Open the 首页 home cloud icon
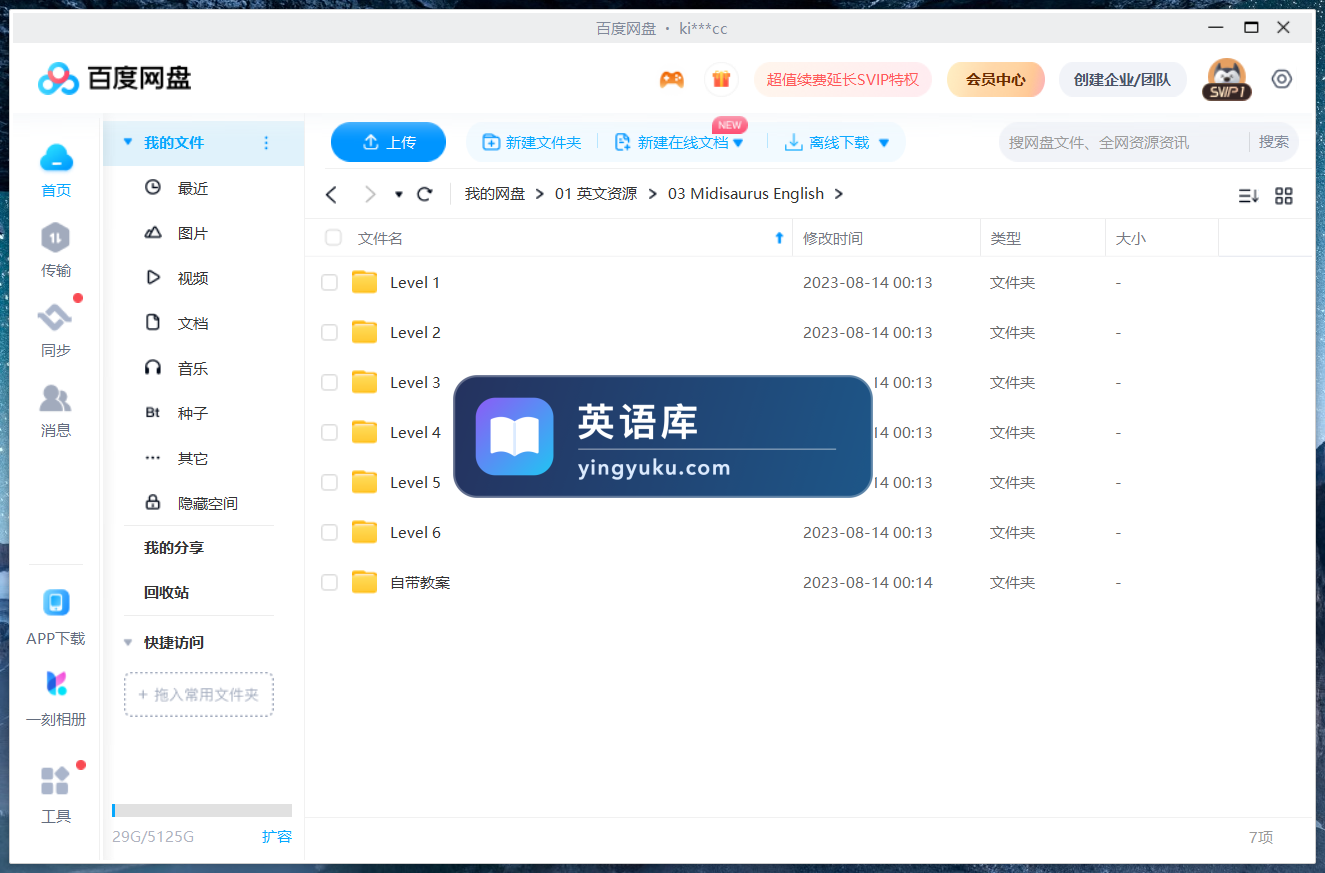This screenshot has height=873, width=1325. click(x=56, y=158)
